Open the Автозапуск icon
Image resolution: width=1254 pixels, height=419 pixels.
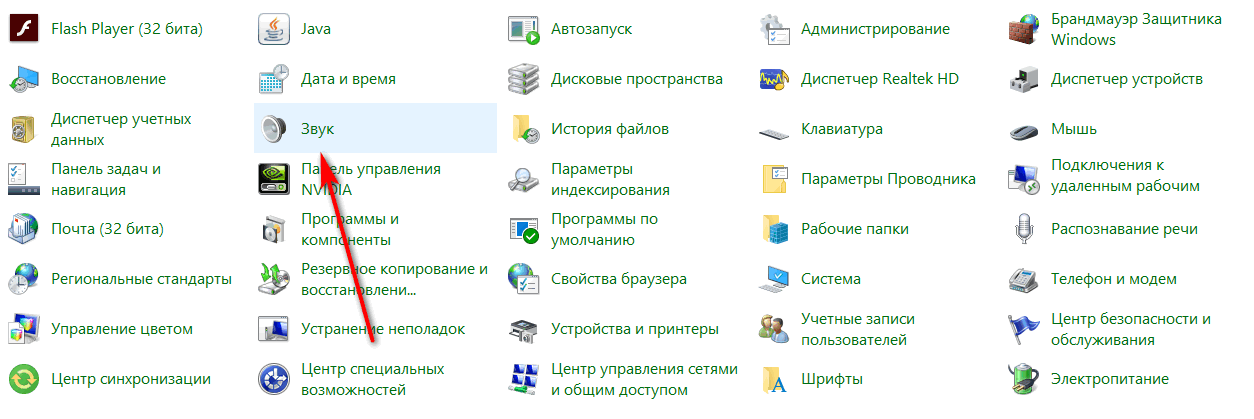[523, 29]
